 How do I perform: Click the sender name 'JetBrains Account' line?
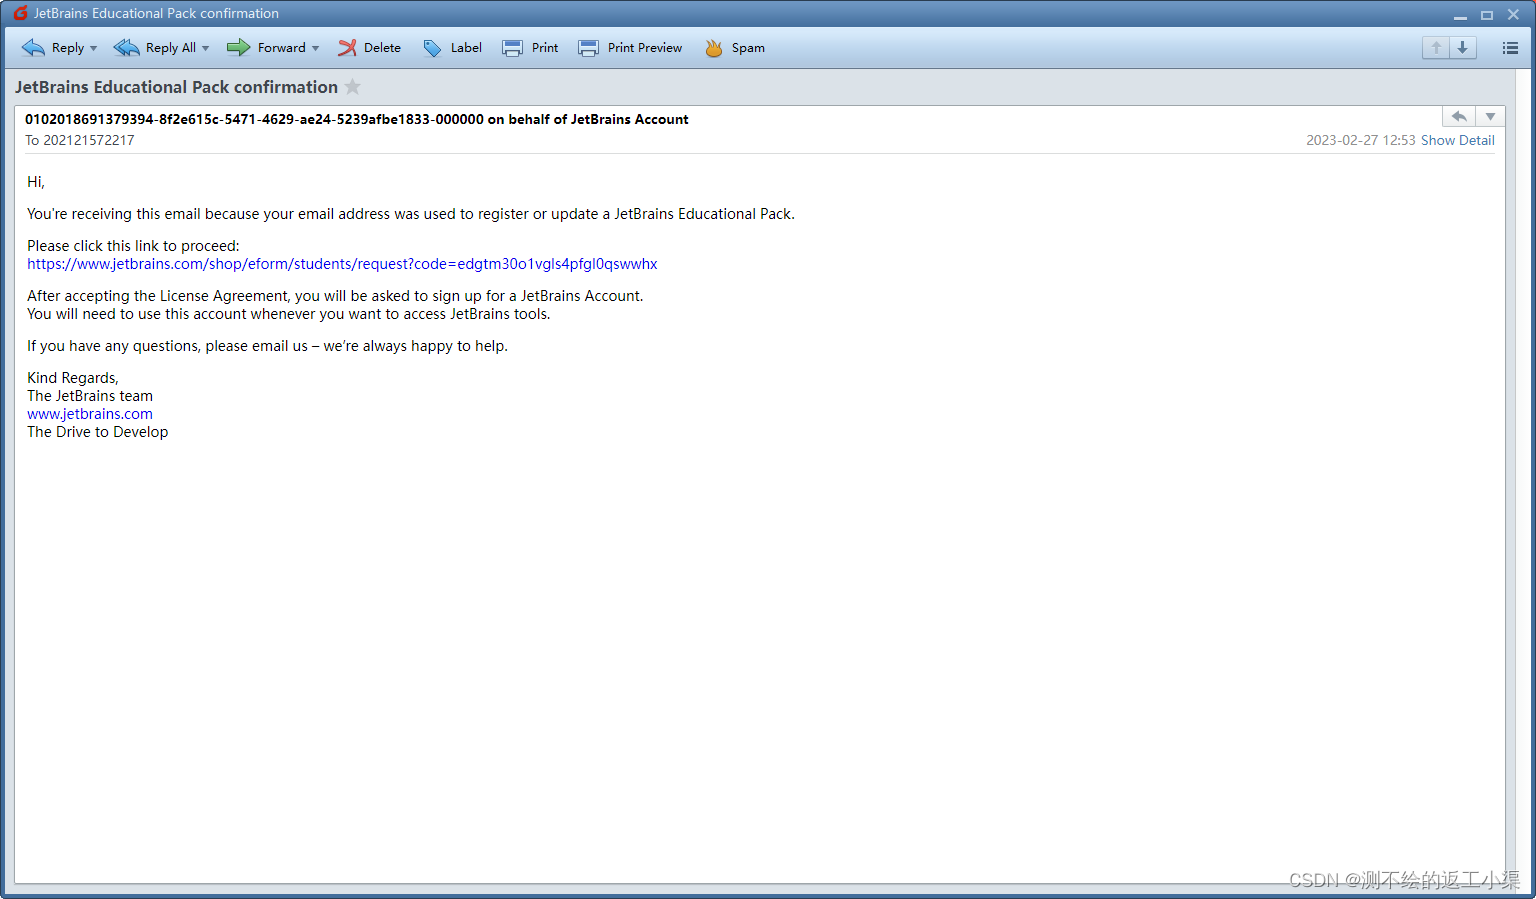tap(356, 119)
